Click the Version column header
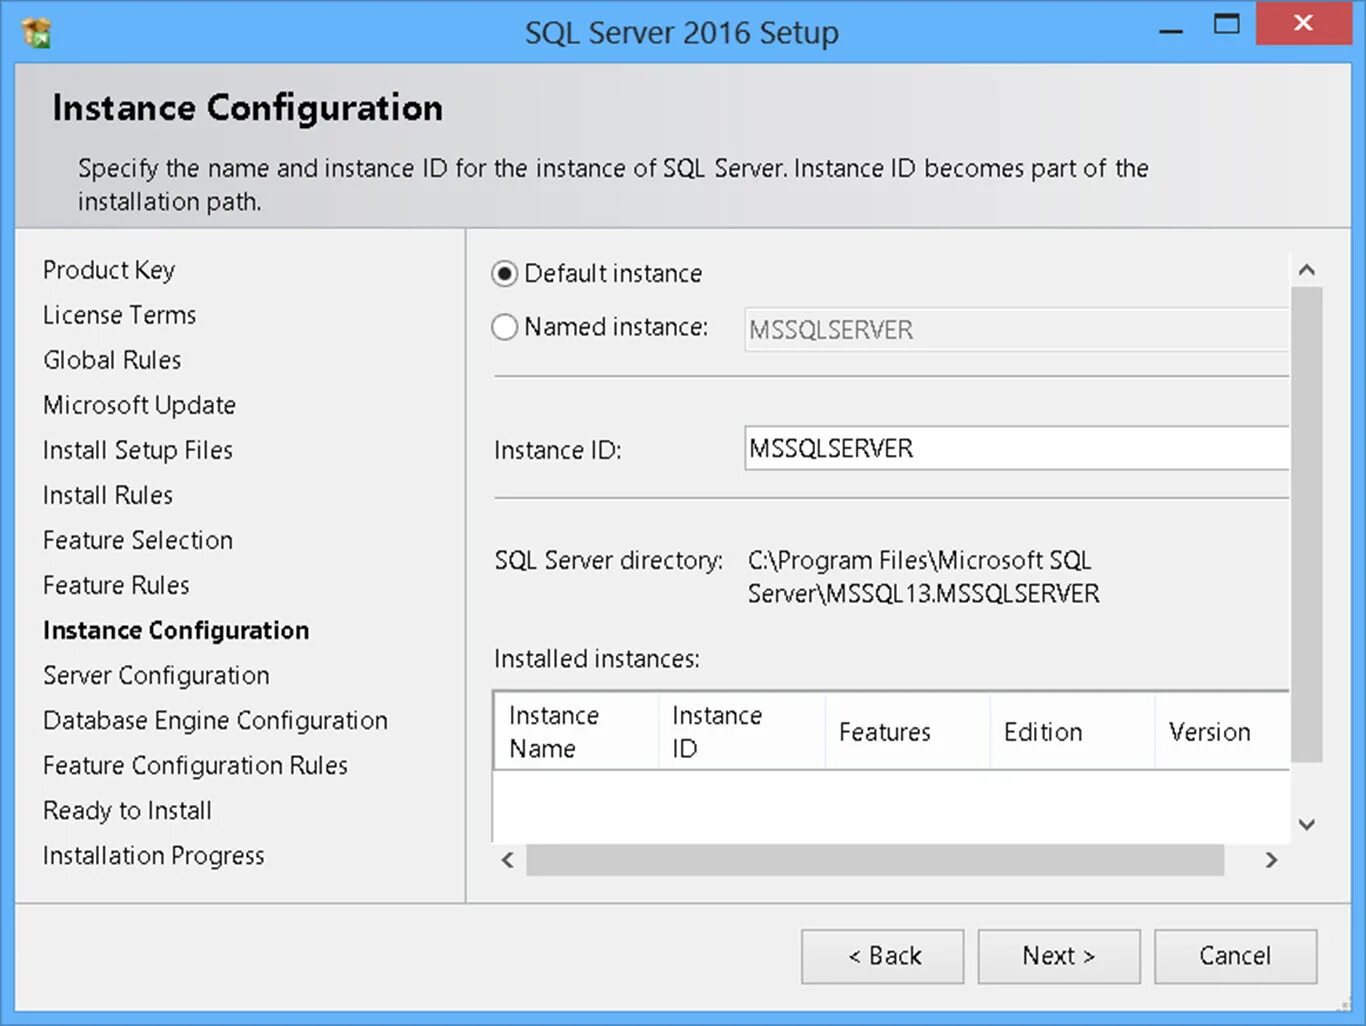The width and height of the screenshot is (1366, 1026). pyautogui.click(x=1222, y=732)
